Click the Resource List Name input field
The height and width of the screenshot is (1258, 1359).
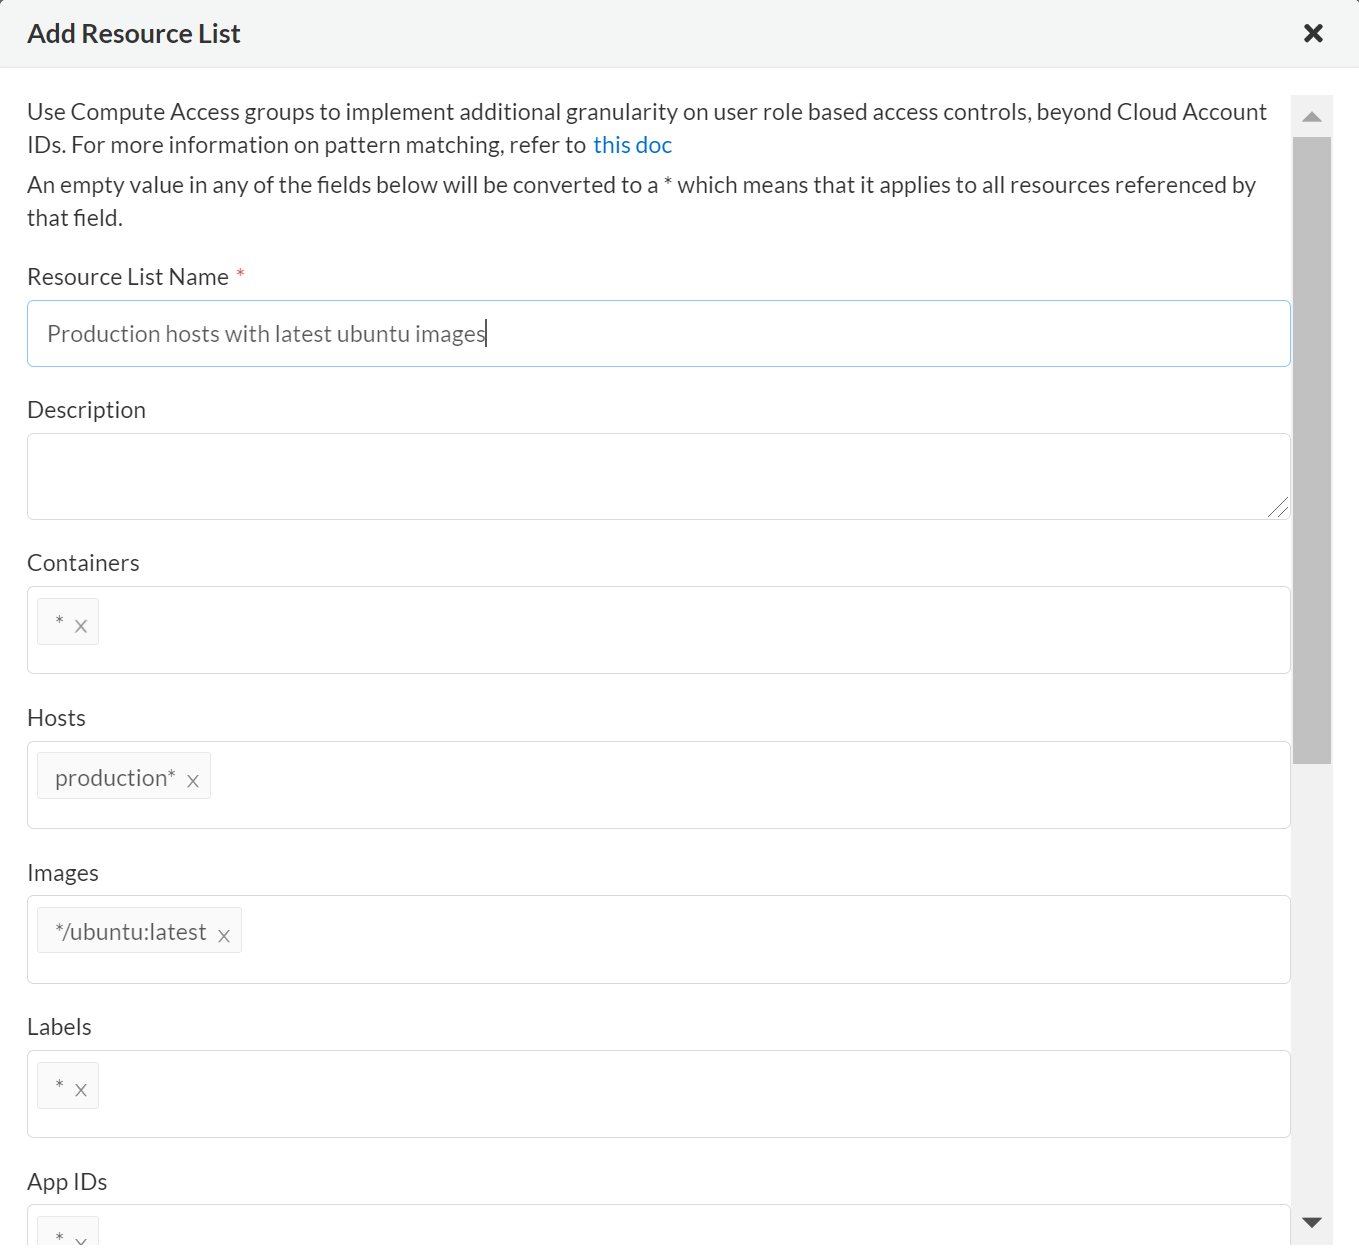(658, 334)
